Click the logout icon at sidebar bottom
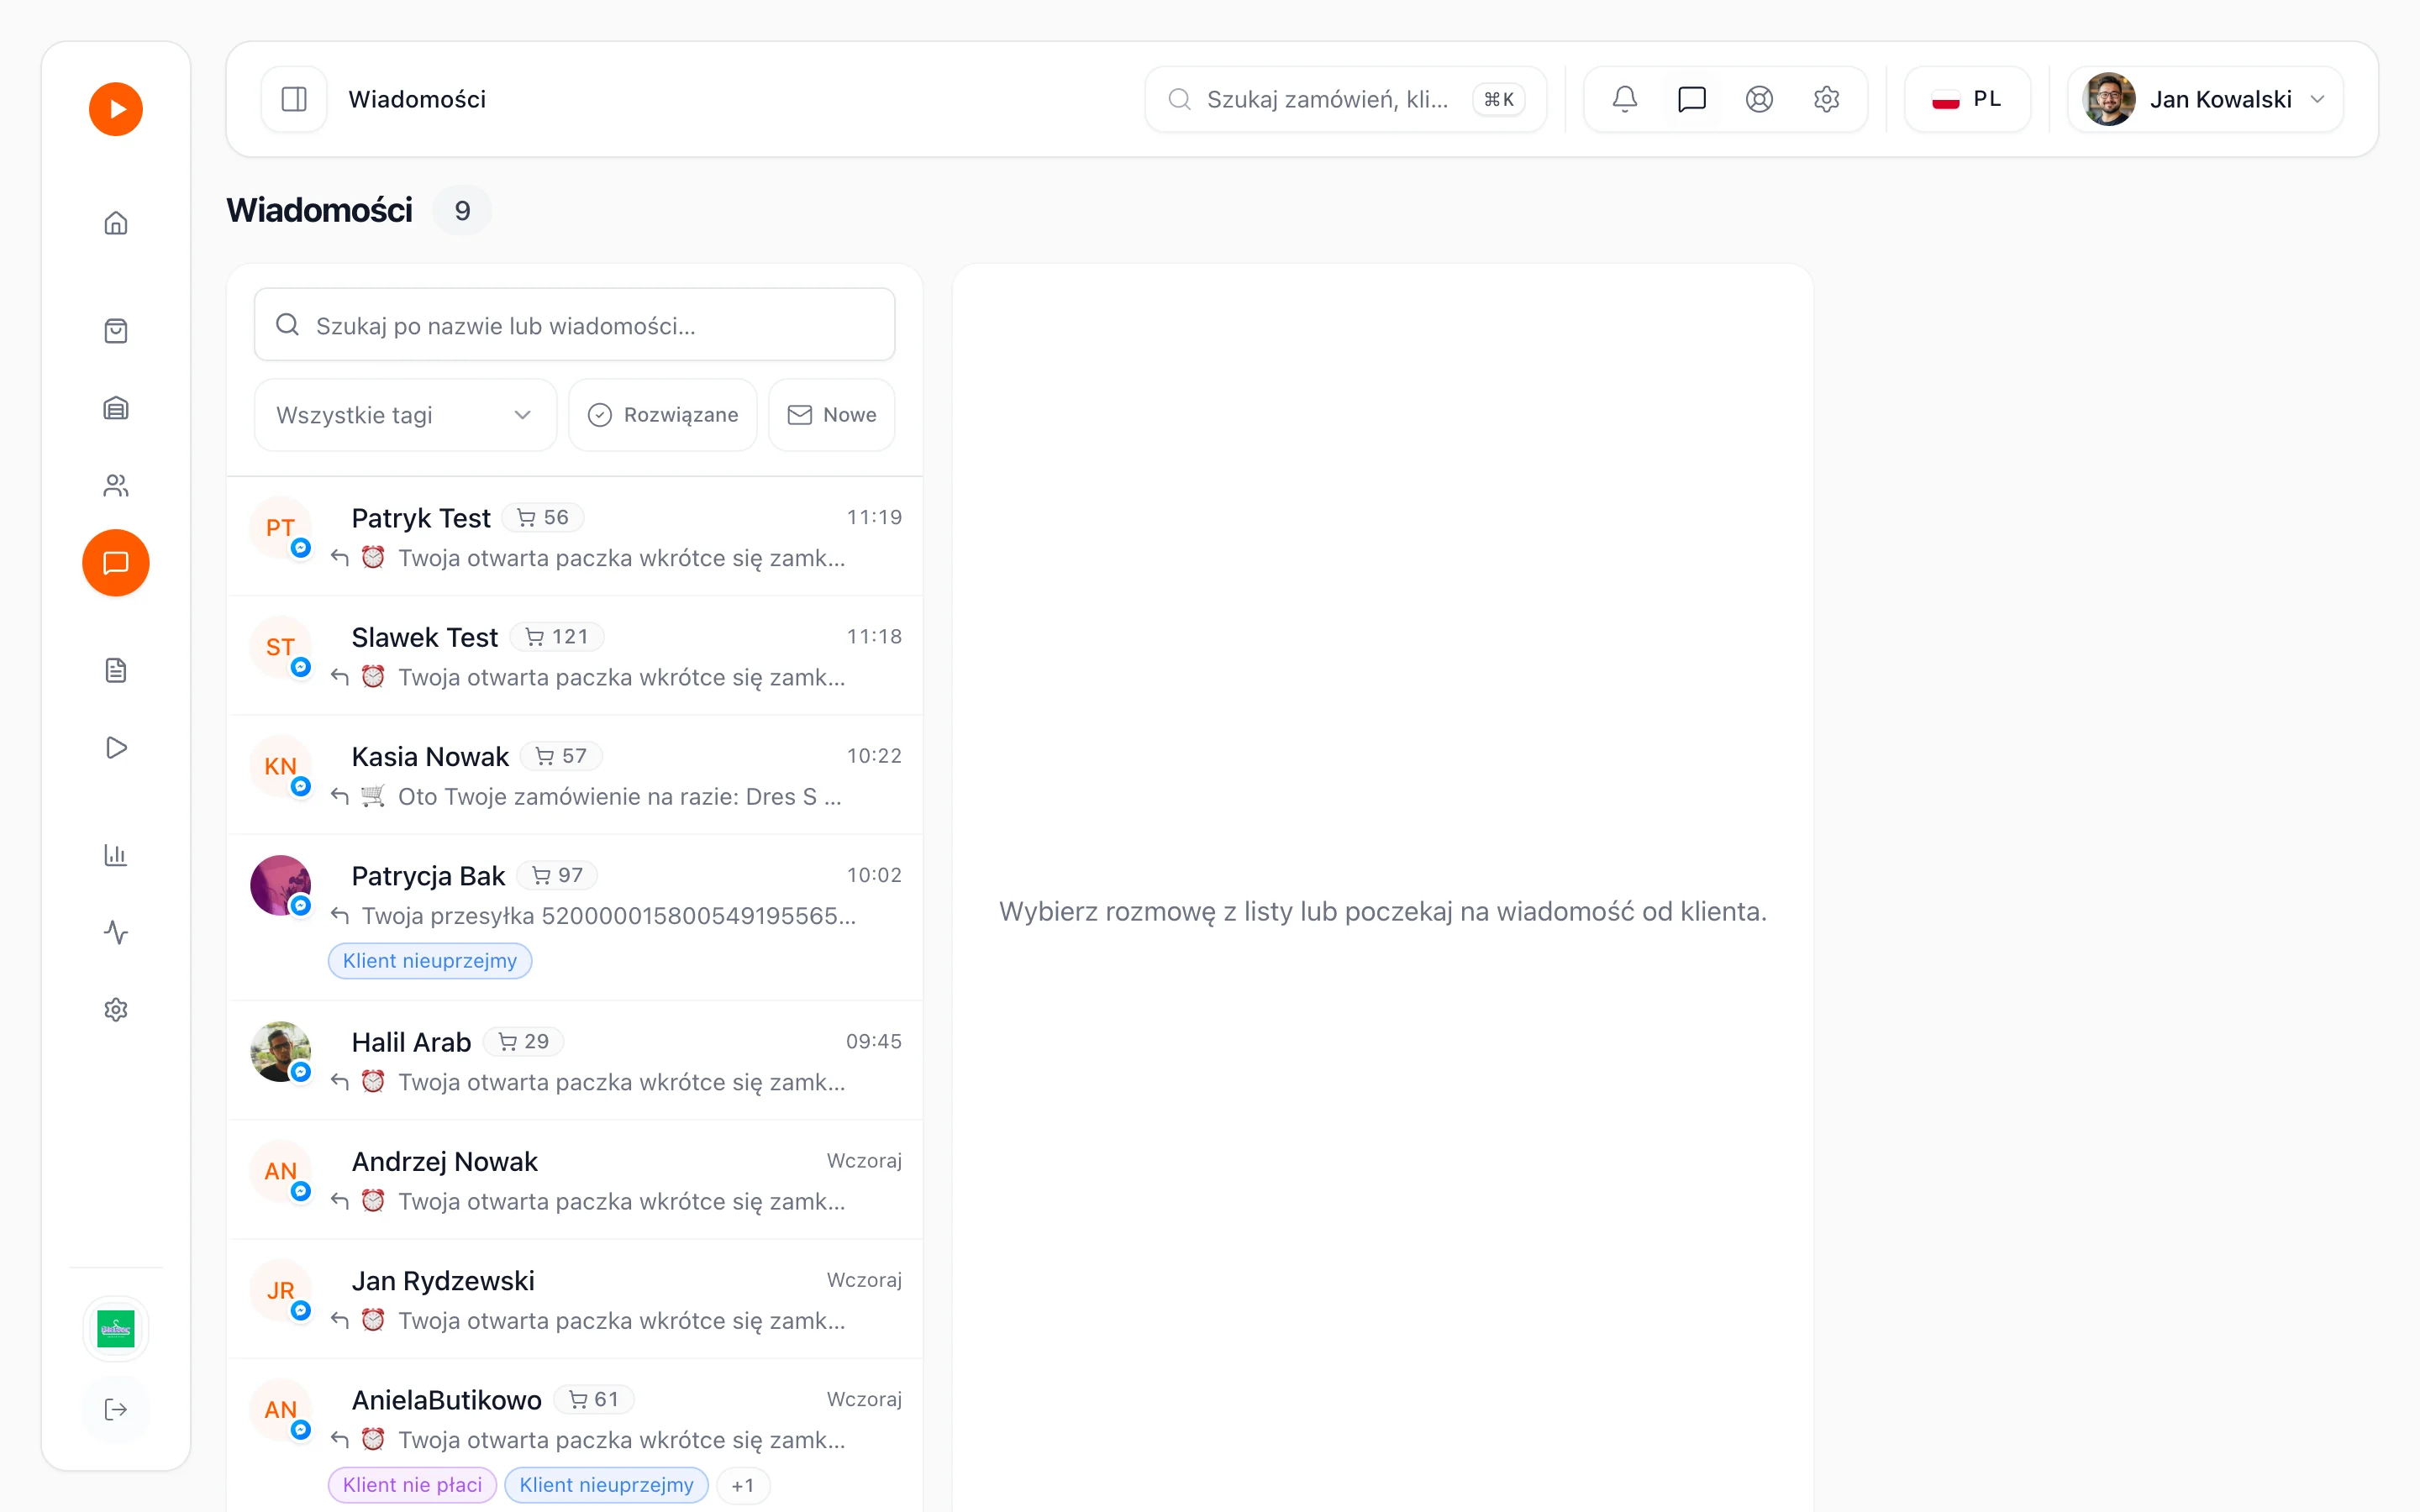The height and width of the screenshot is (1512, 2420). (116, 1409)
